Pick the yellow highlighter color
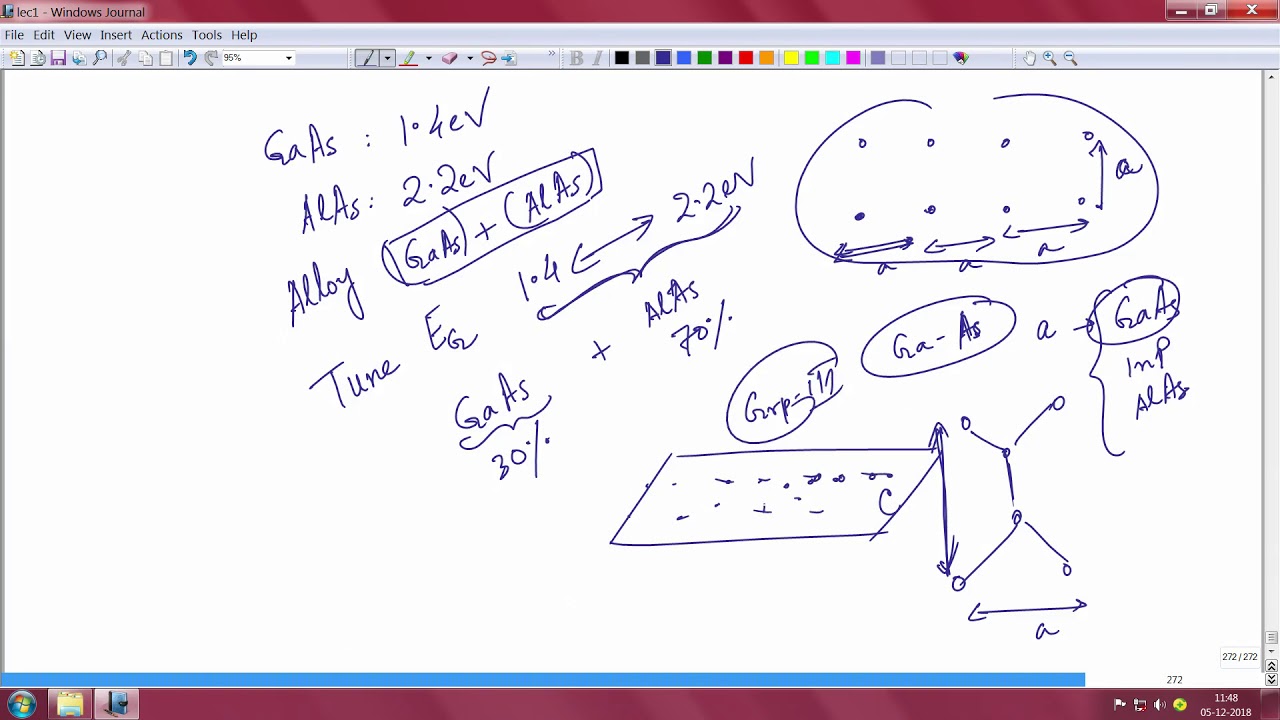The image size is (1280, 720). click(x=791, y=58)
